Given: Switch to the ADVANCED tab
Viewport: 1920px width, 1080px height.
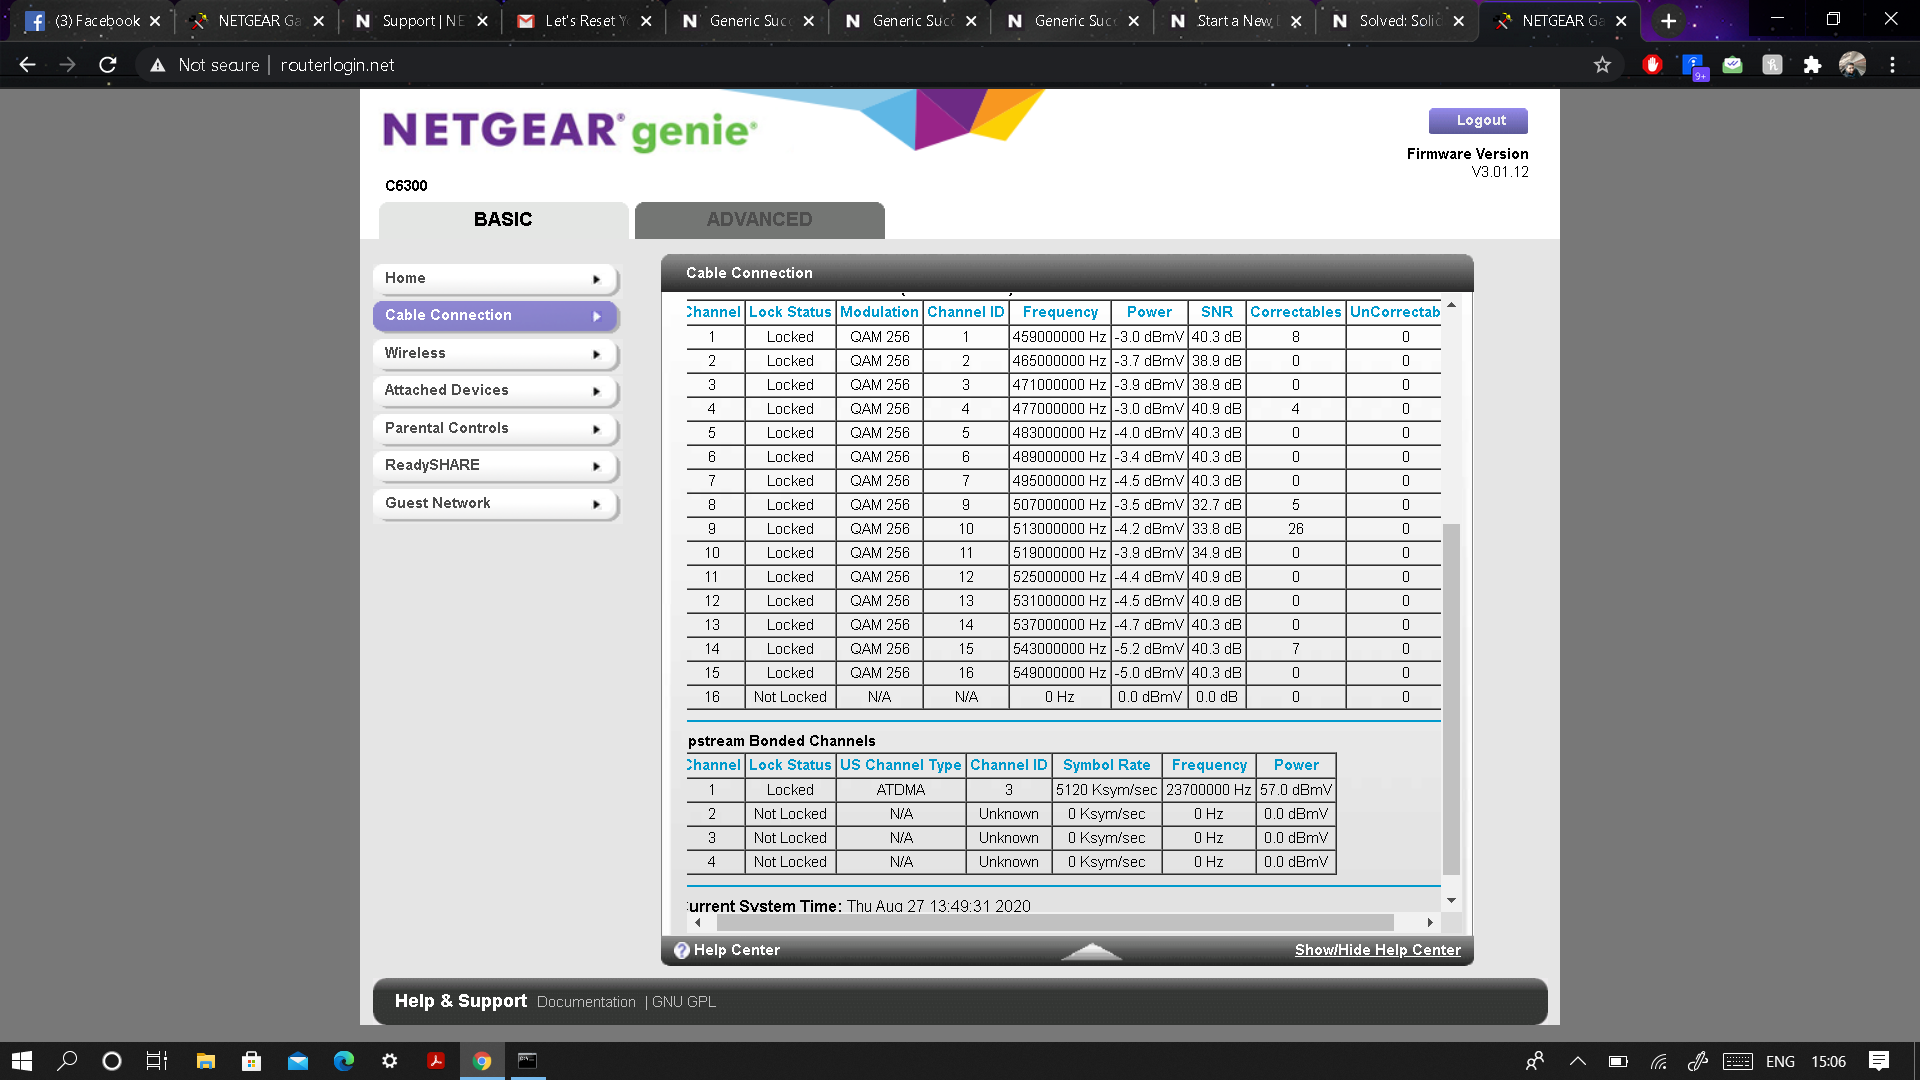Looking at the screenshot, I should (759, 219).
